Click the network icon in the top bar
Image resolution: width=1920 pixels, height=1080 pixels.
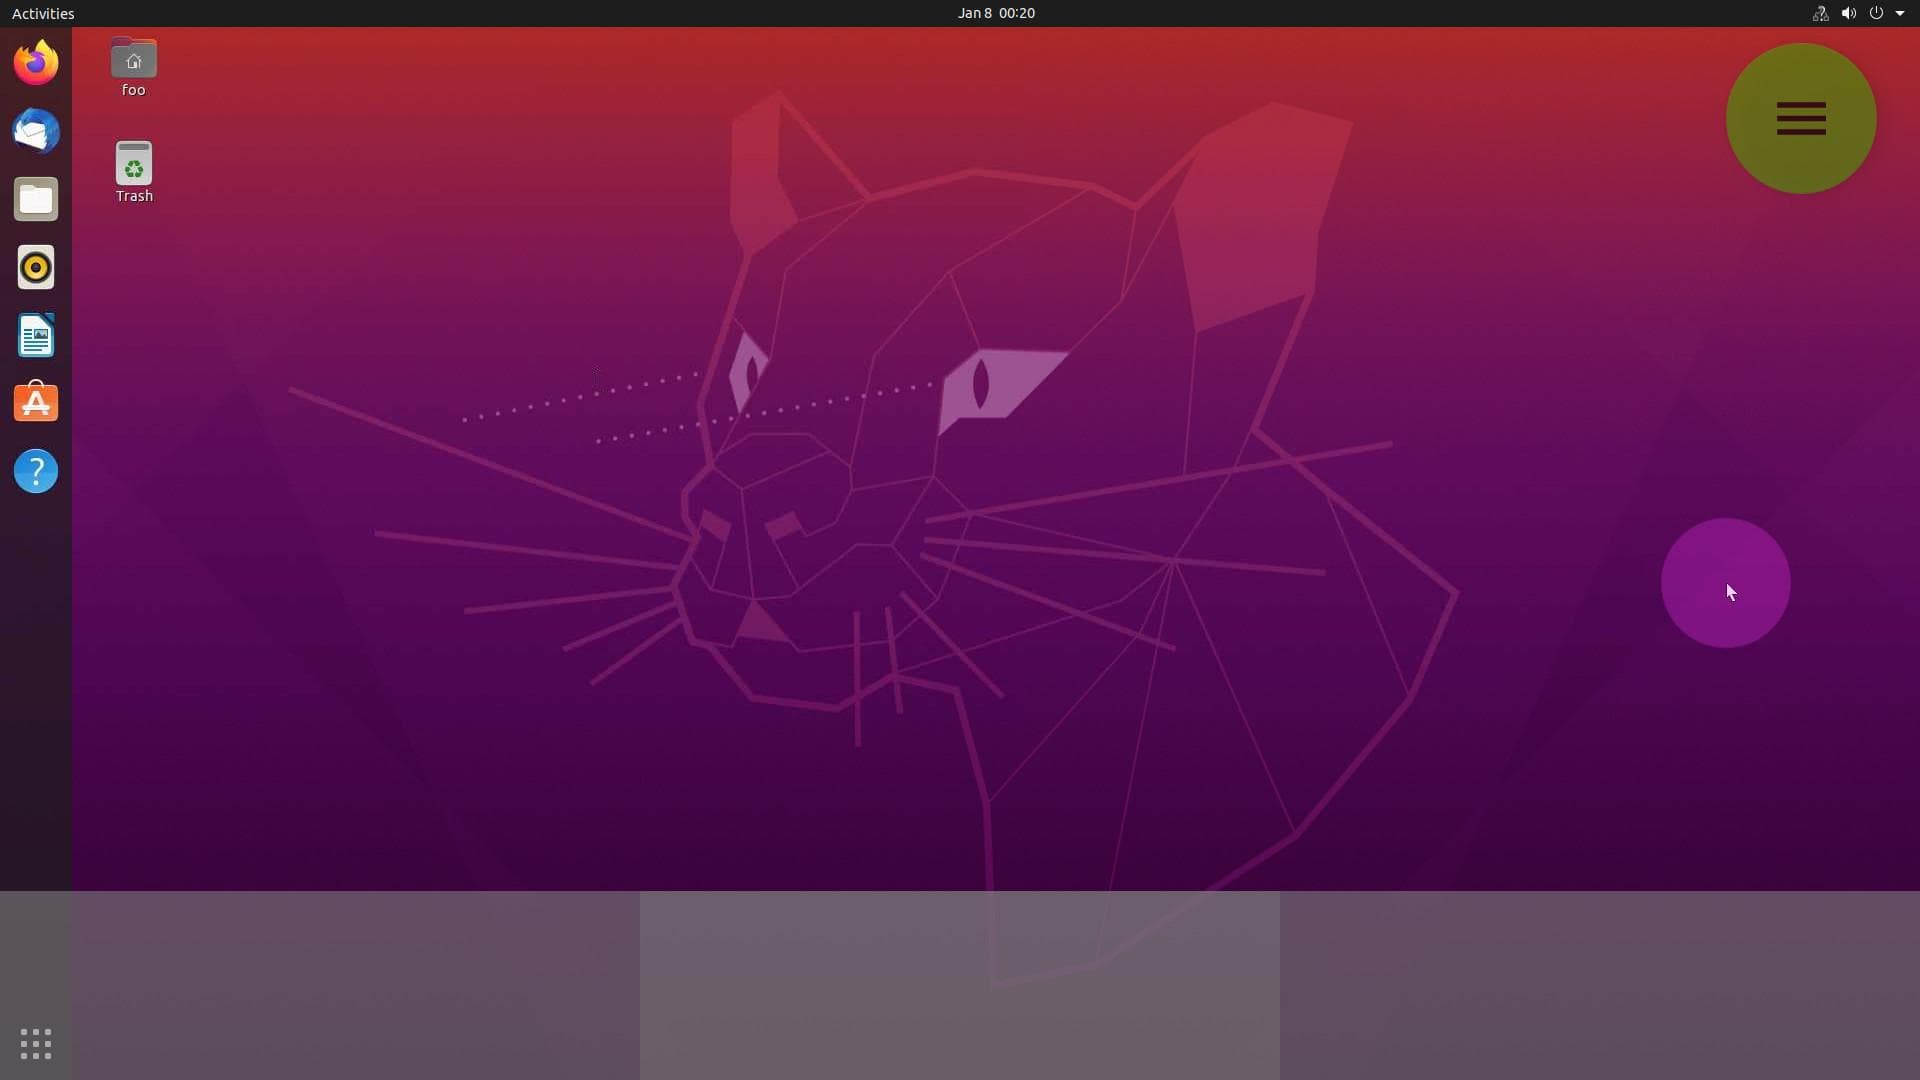(1820, 13)
